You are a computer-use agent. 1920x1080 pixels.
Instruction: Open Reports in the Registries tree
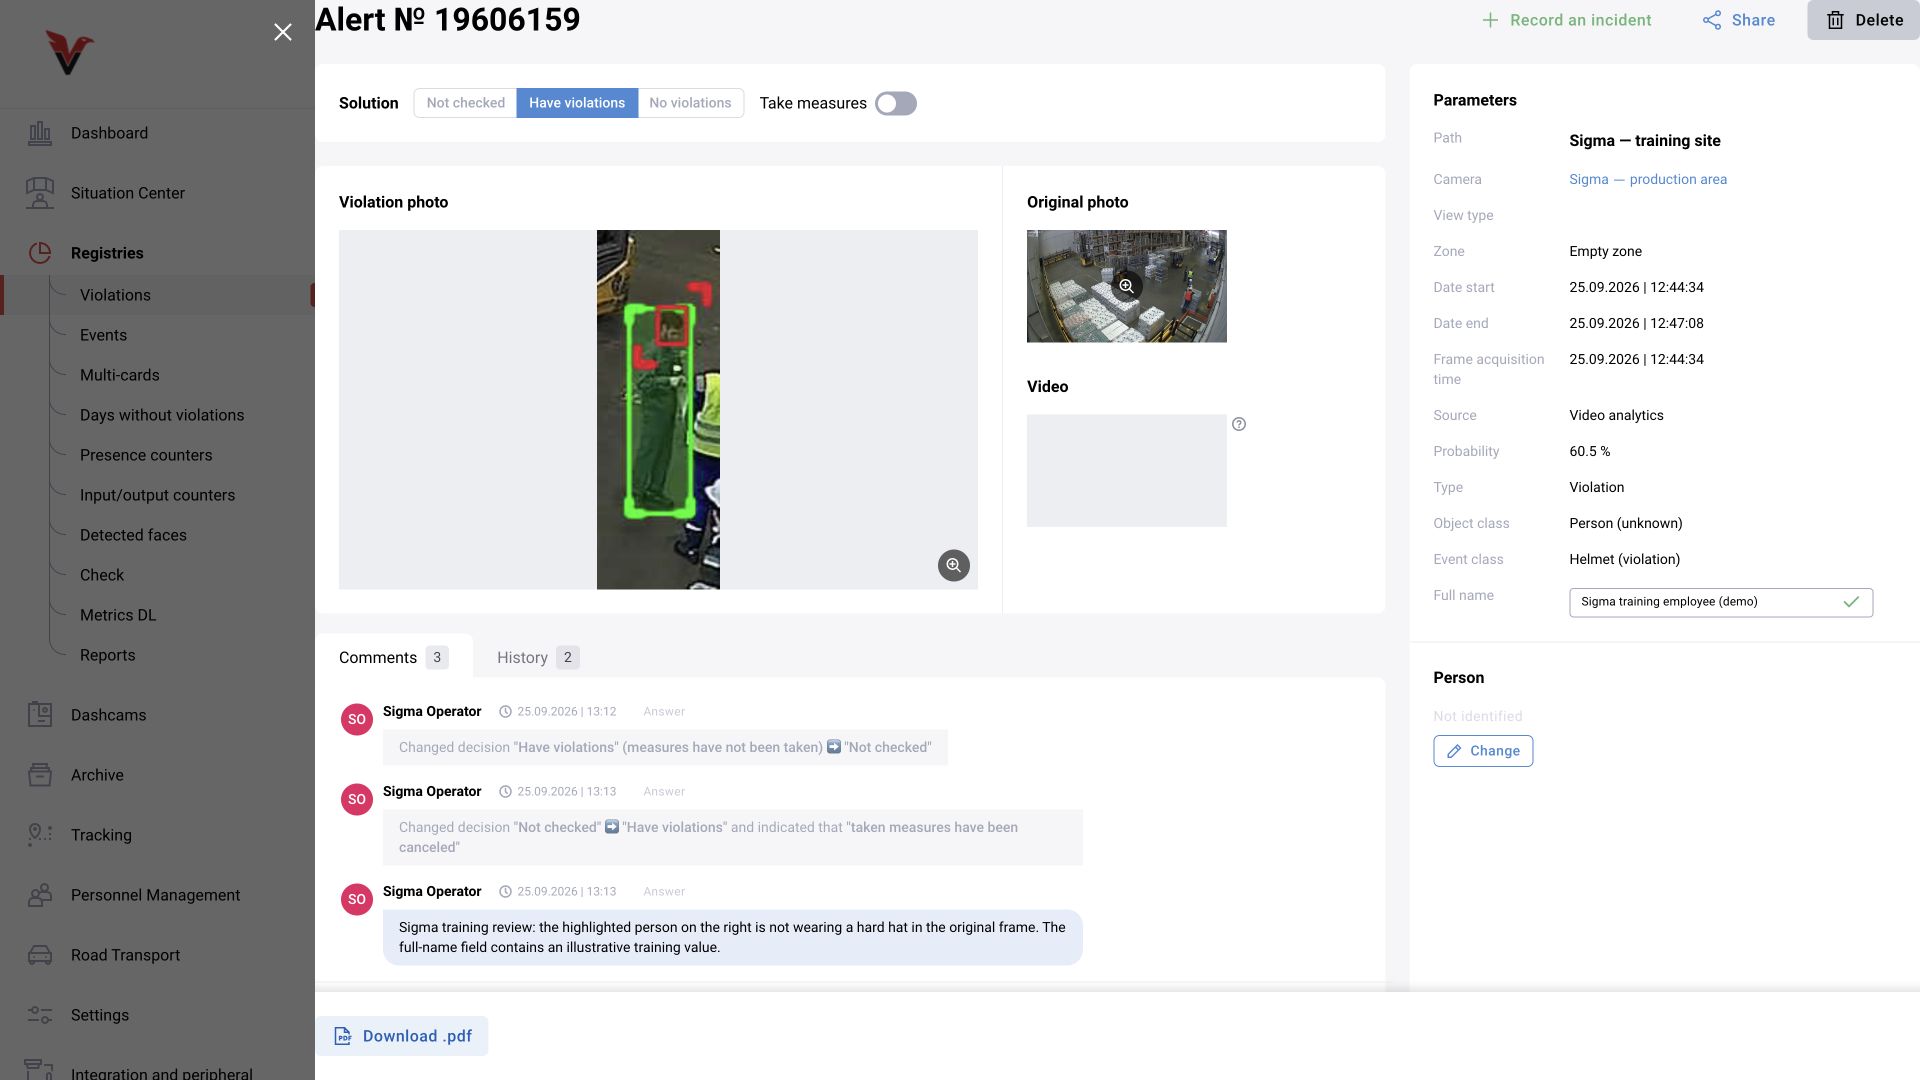coord(107,655)
